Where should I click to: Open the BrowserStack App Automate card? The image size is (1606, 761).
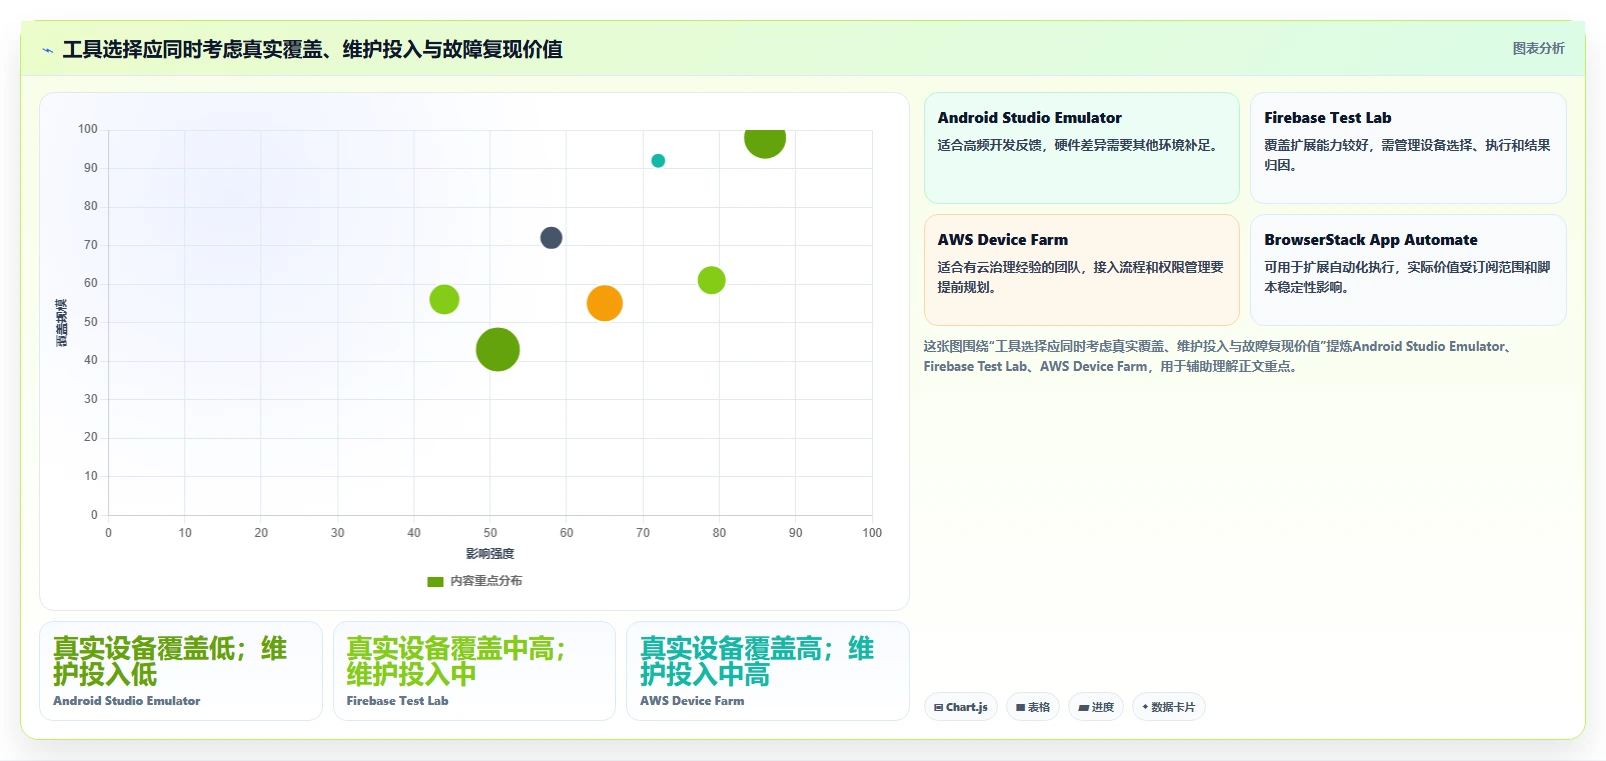tap(1408, 270)
